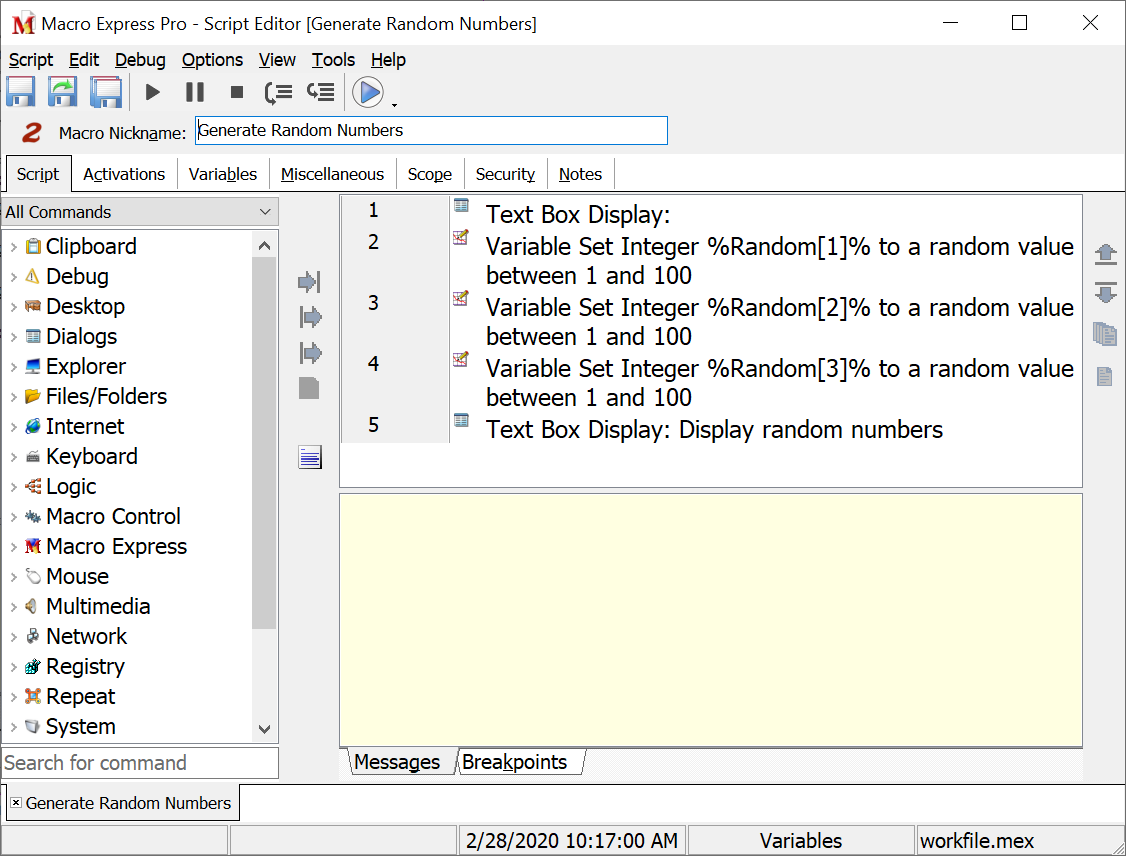This screenshot has height=856, width=1126.
Task: Open the Debug menu in the menu bar
Action: pos(140,60)
